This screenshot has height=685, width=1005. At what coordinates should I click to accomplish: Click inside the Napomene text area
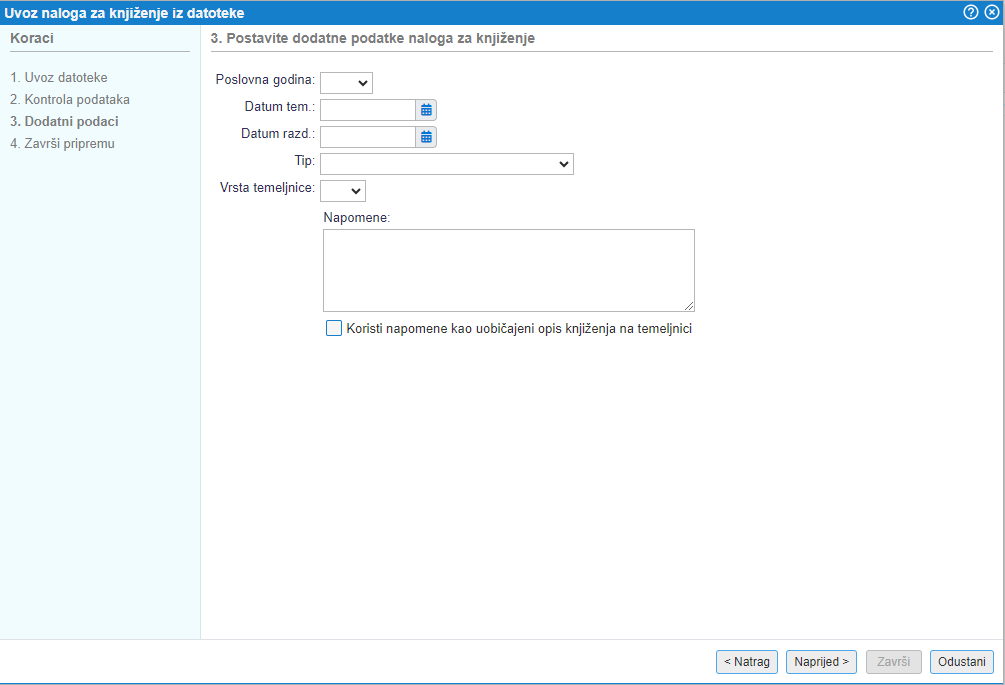click(509, 270)
